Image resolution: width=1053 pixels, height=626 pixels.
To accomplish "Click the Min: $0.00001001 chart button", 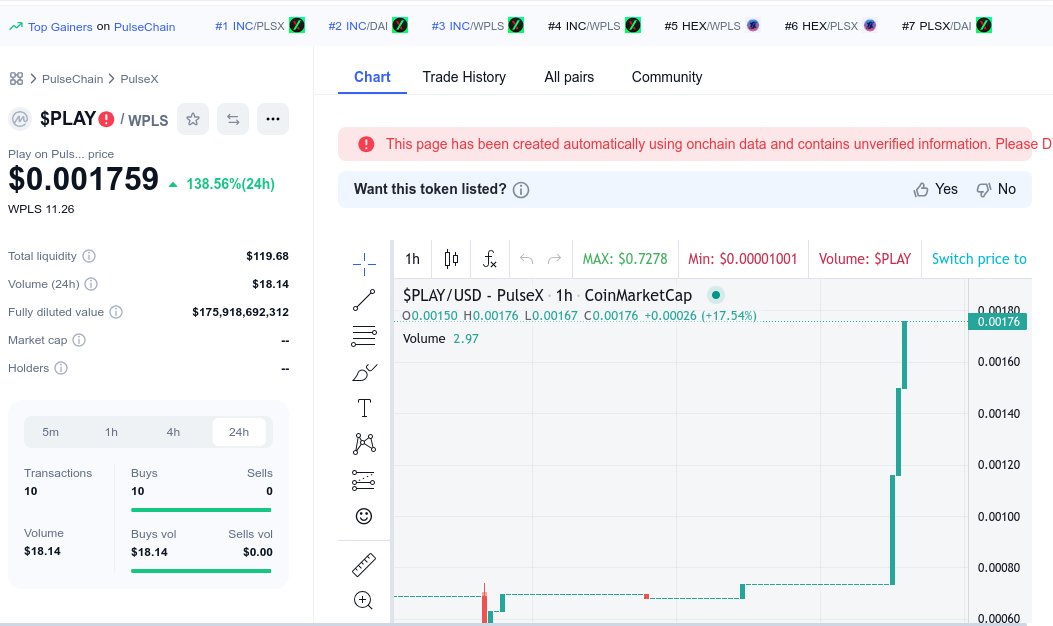I will click(743, 259).
